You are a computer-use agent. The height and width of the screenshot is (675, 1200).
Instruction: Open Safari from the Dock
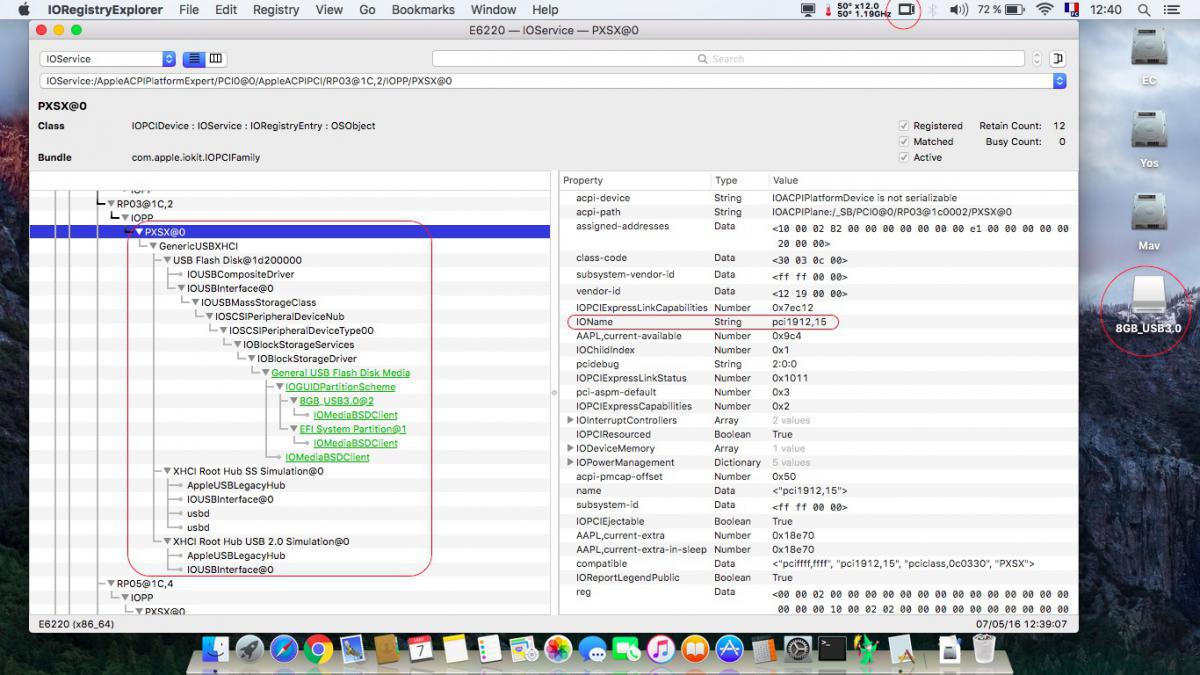284,649
